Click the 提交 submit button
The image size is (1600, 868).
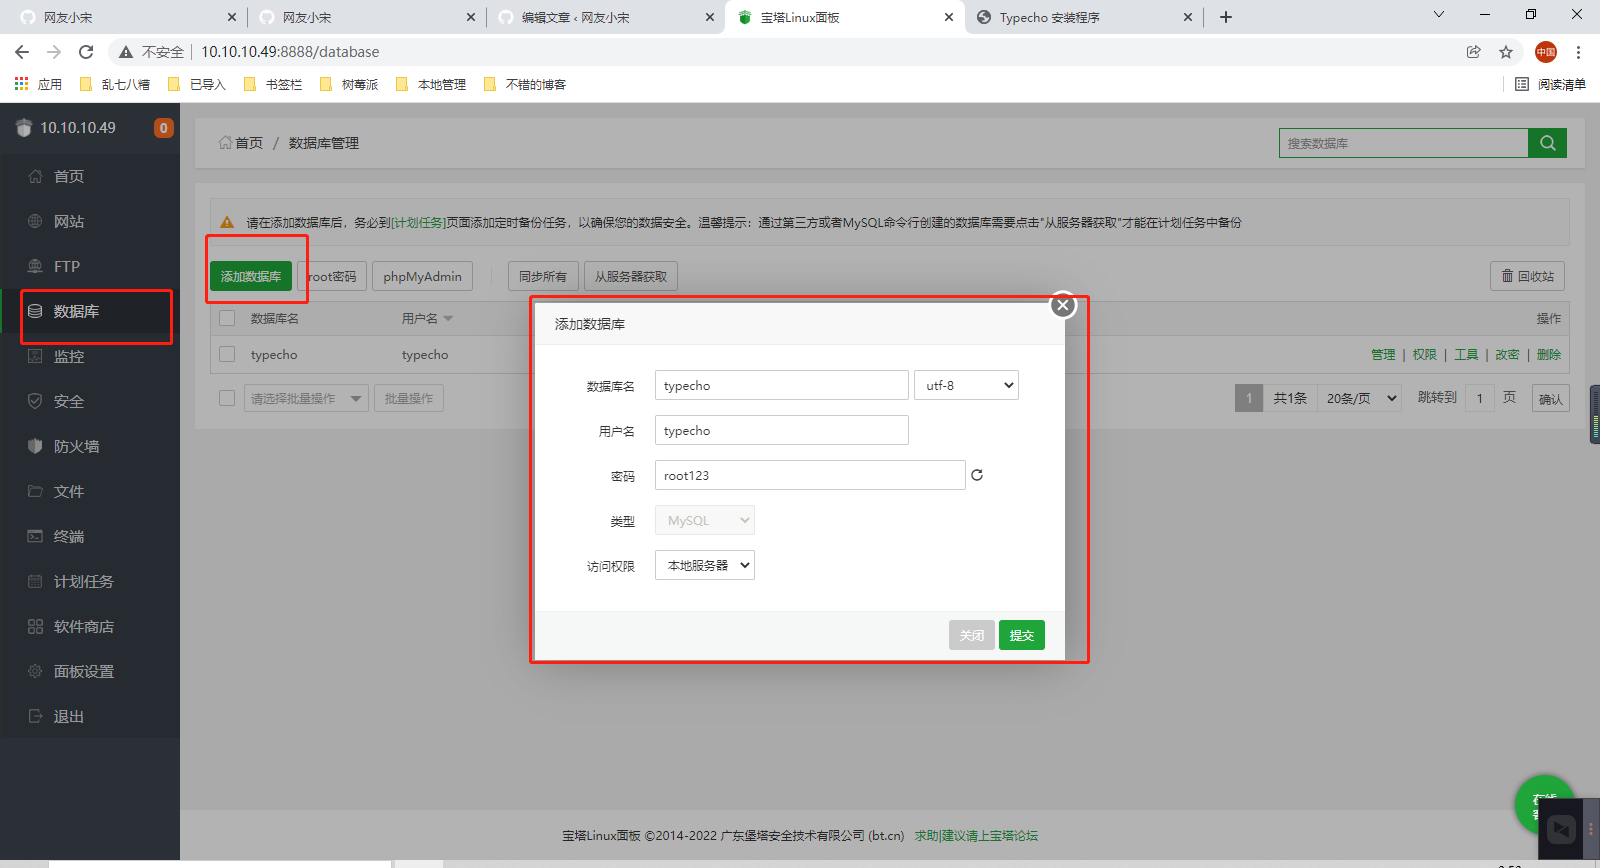point(1022,635)
